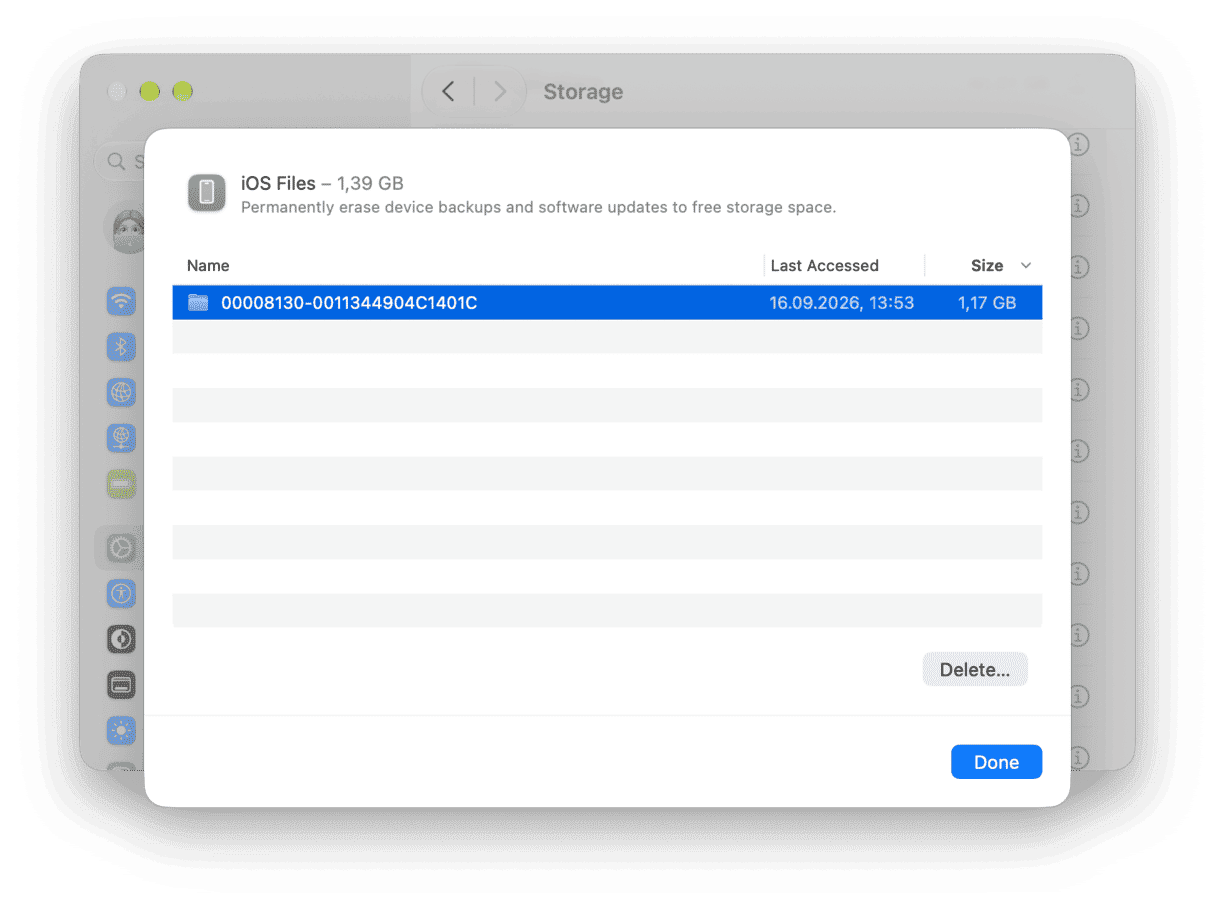1215x913 pixels.
Task: Click the folder icon of the backup row
Action: click(x=198, y=302)
